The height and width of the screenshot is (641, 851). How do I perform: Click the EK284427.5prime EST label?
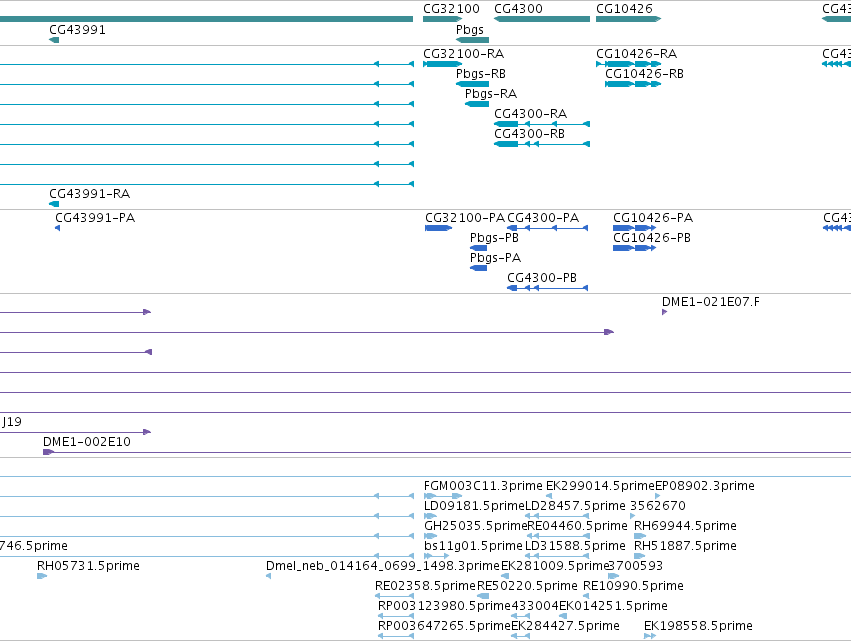[565, 626]
